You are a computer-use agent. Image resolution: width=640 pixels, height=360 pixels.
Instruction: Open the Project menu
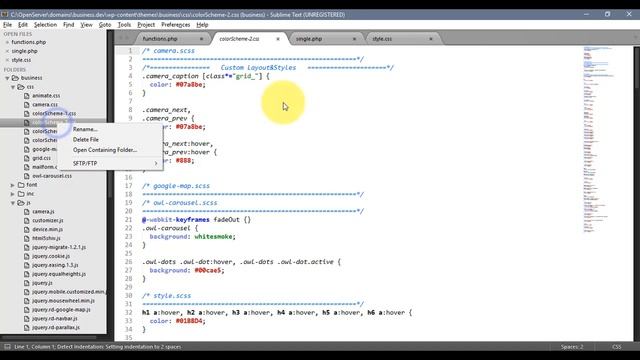146,25
